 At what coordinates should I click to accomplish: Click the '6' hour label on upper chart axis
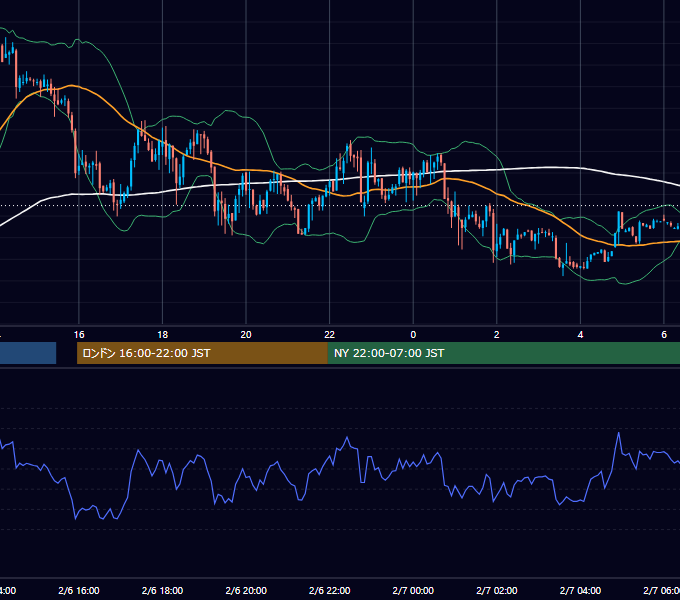(664, 335)
